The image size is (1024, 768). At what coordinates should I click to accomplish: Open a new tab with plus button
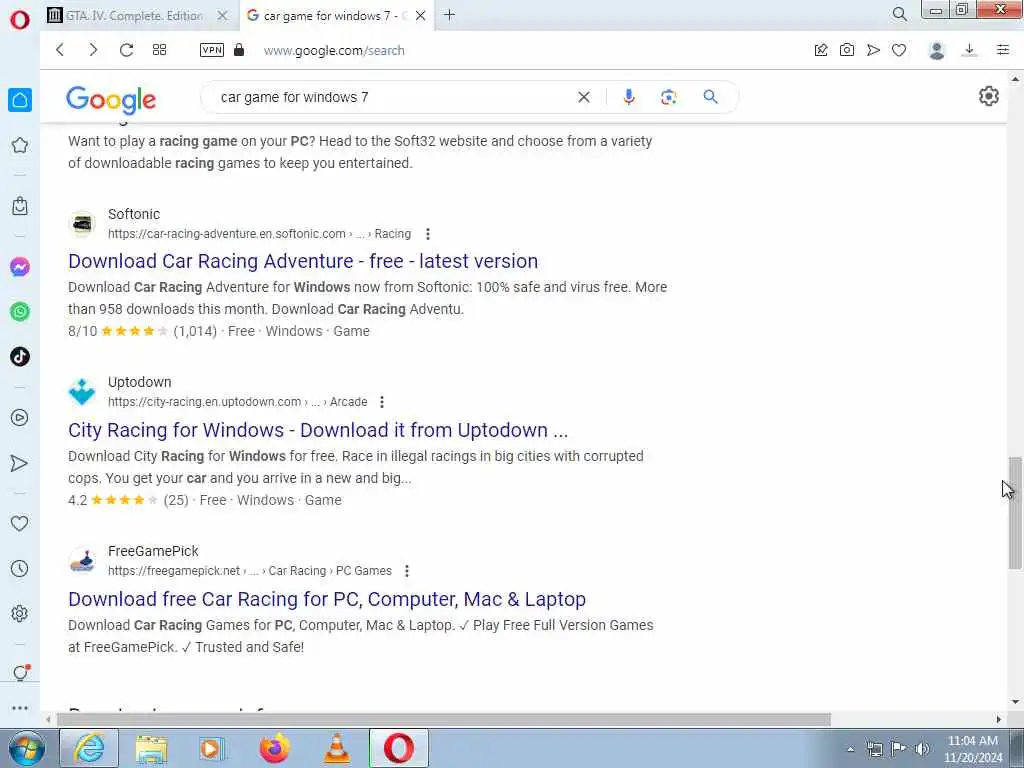pyautogui.click(x=449, y=15)
